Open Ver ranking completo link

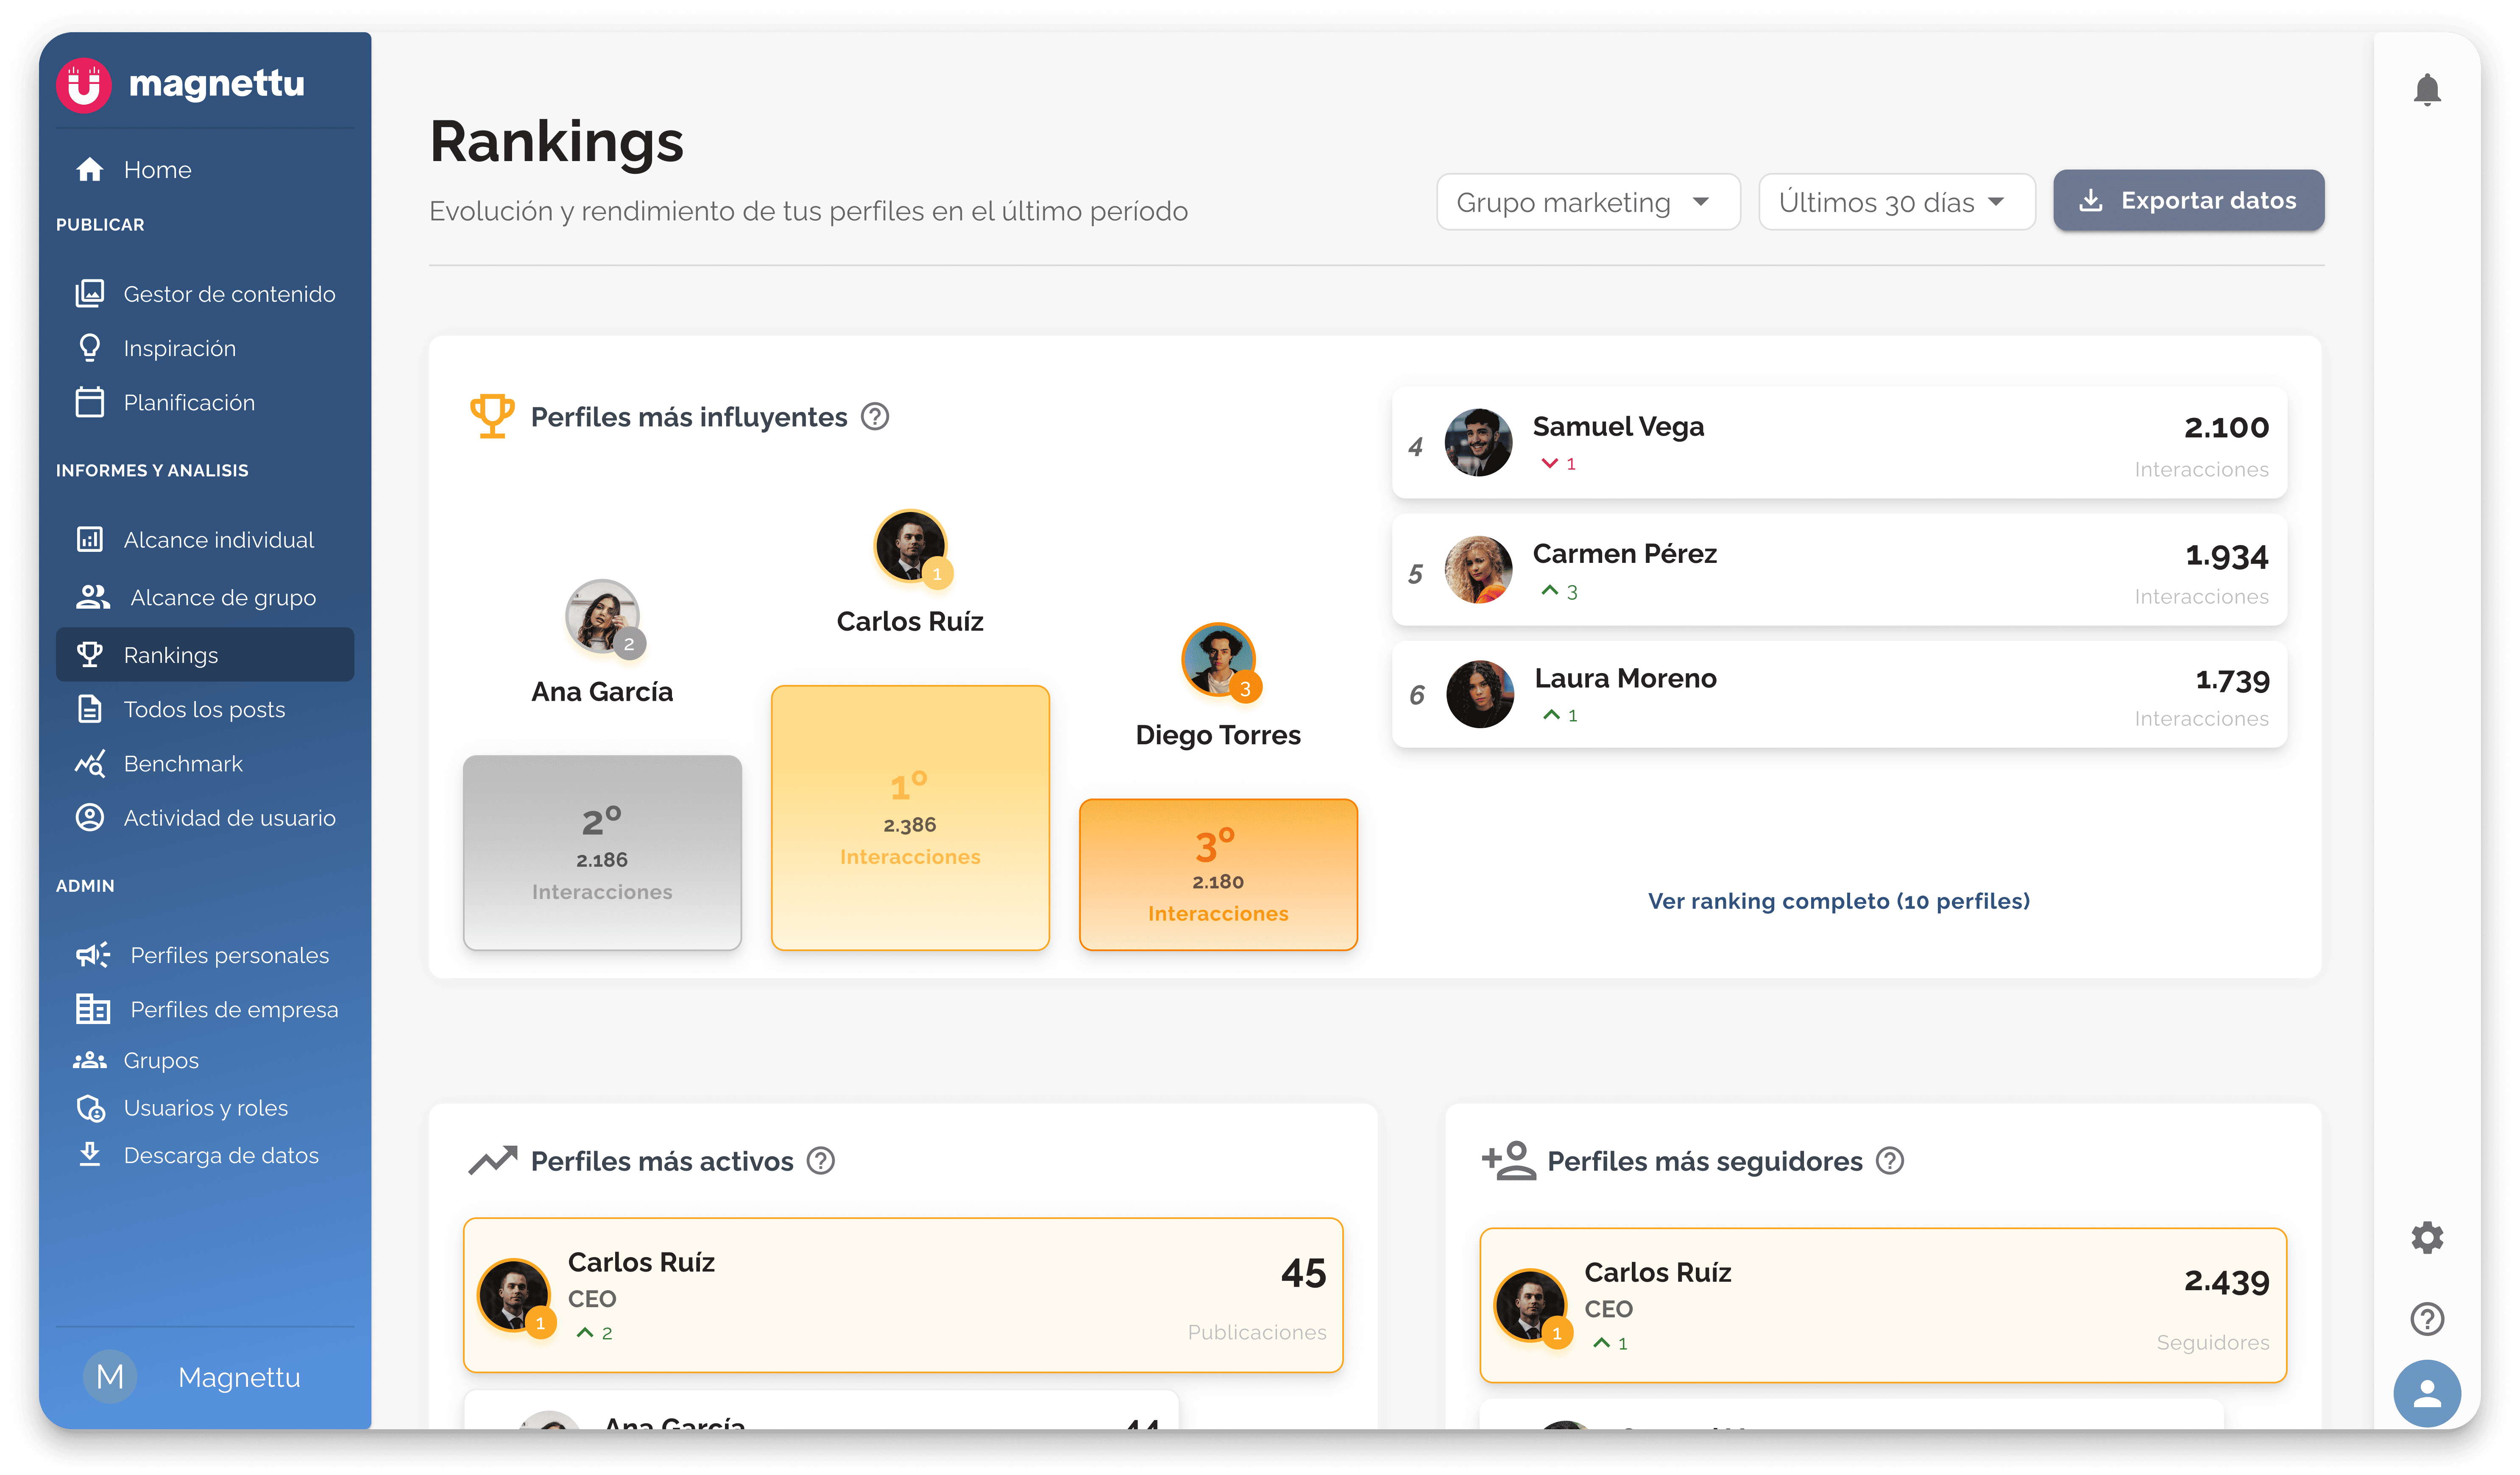[x=1838, y=901]
